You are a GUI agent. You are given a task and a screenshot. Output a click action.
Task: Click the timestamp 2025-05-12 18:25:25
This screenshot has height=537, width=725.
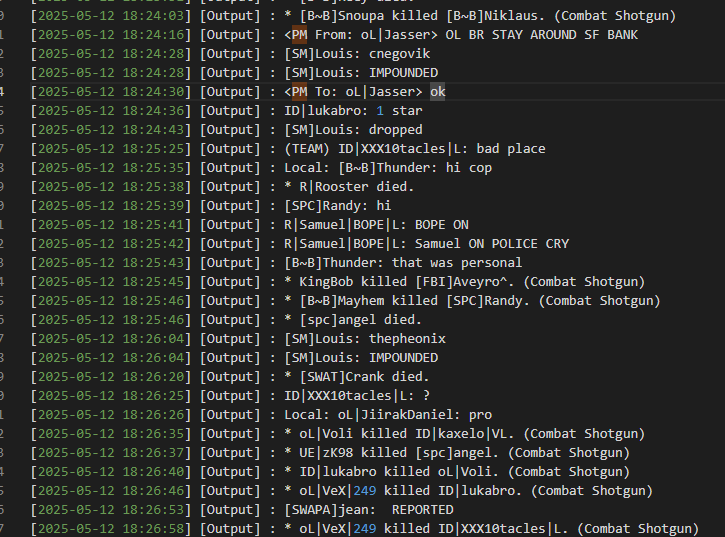(111, 148)
